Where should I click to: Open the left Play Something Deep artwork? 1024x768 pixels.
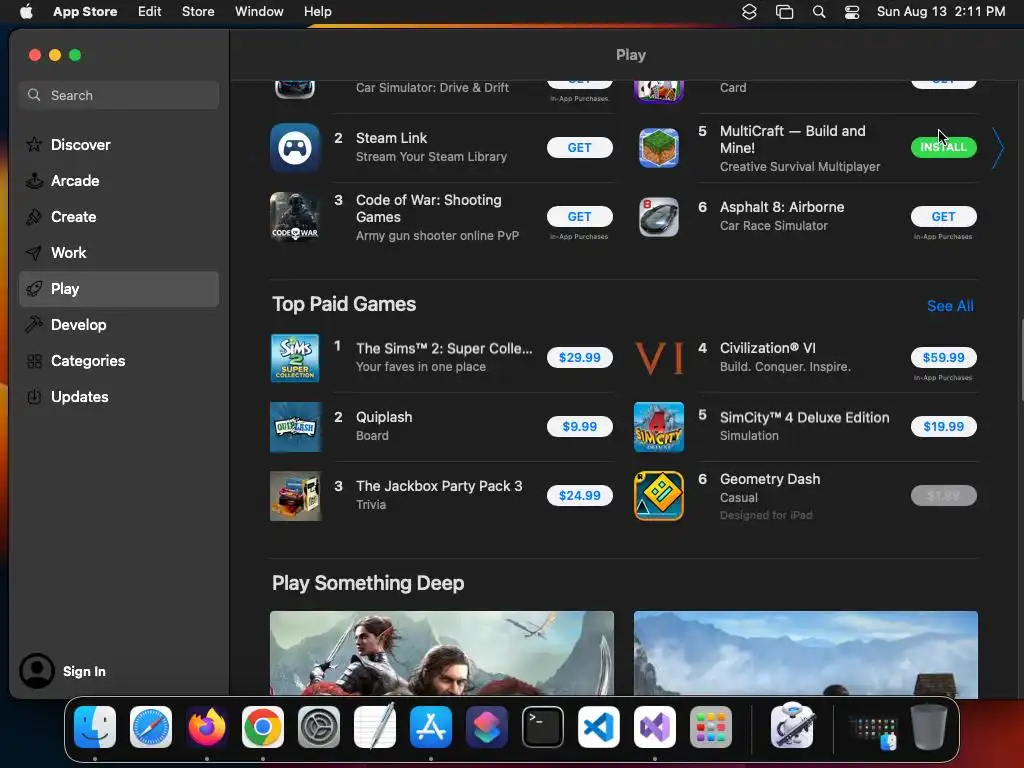(x=441, y=653)
